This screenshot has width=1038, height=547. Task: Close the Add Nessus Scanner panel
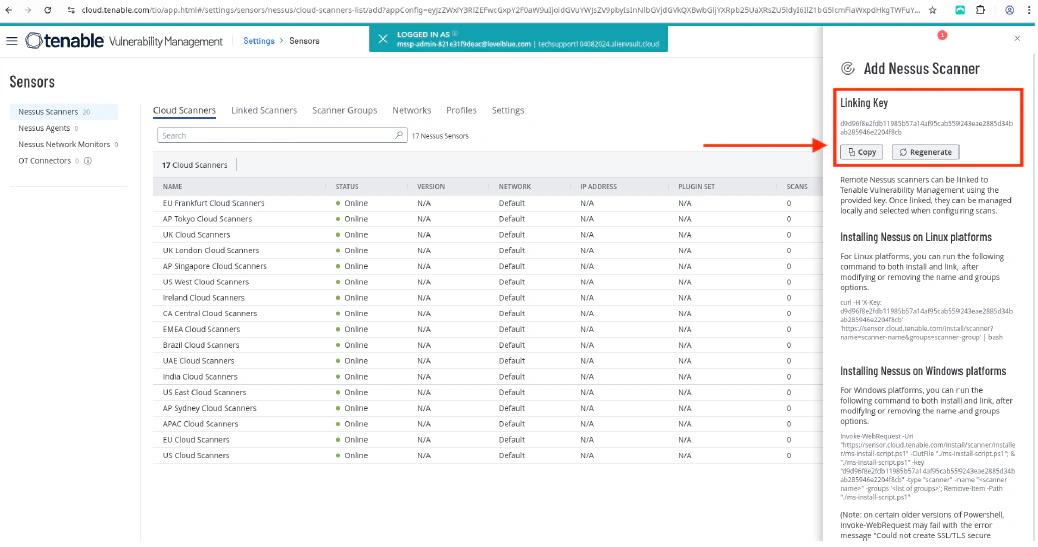coord(1017,38)
